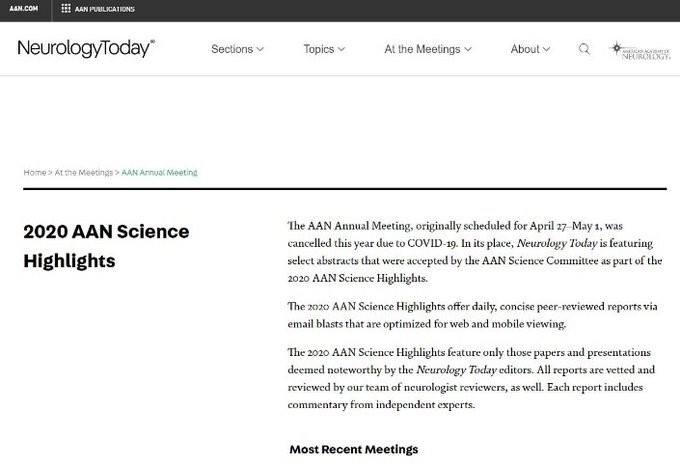The image size is (680, 465).
Task: Click the search magnifier icon
Action: pyautogui.click(x=584, y=49)
